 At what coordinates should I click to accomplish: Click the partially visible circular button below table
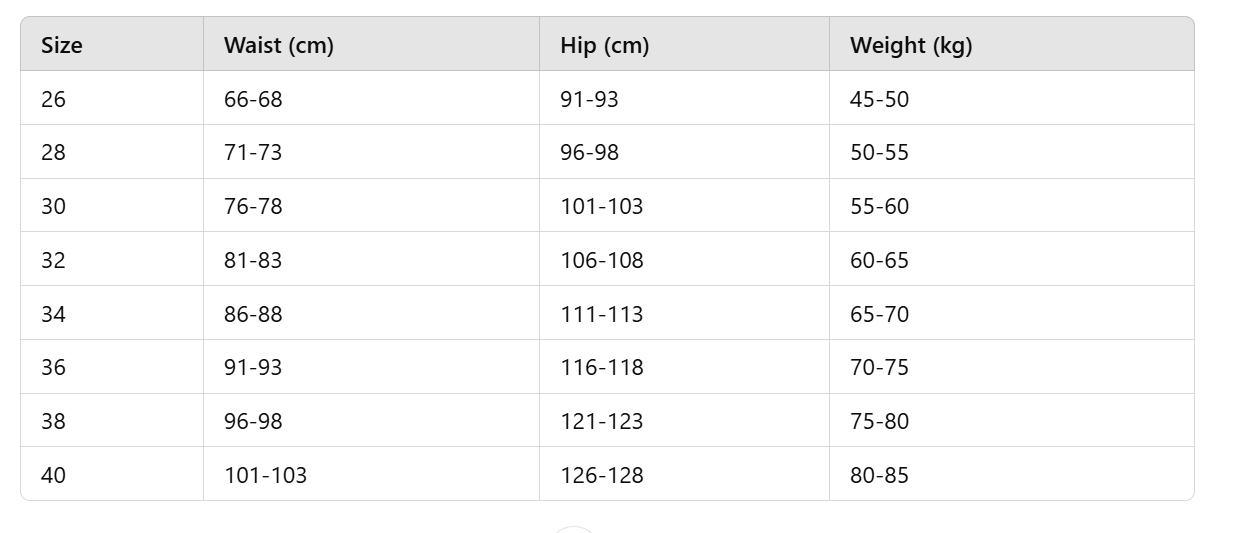pyautogui.click(x=574, y=529)
